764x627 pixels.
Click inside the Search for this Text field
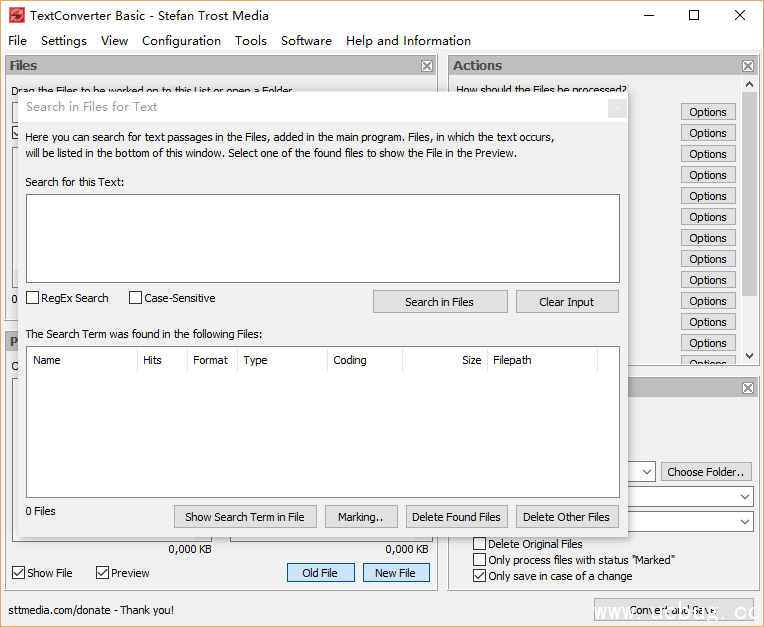point(322,238)
